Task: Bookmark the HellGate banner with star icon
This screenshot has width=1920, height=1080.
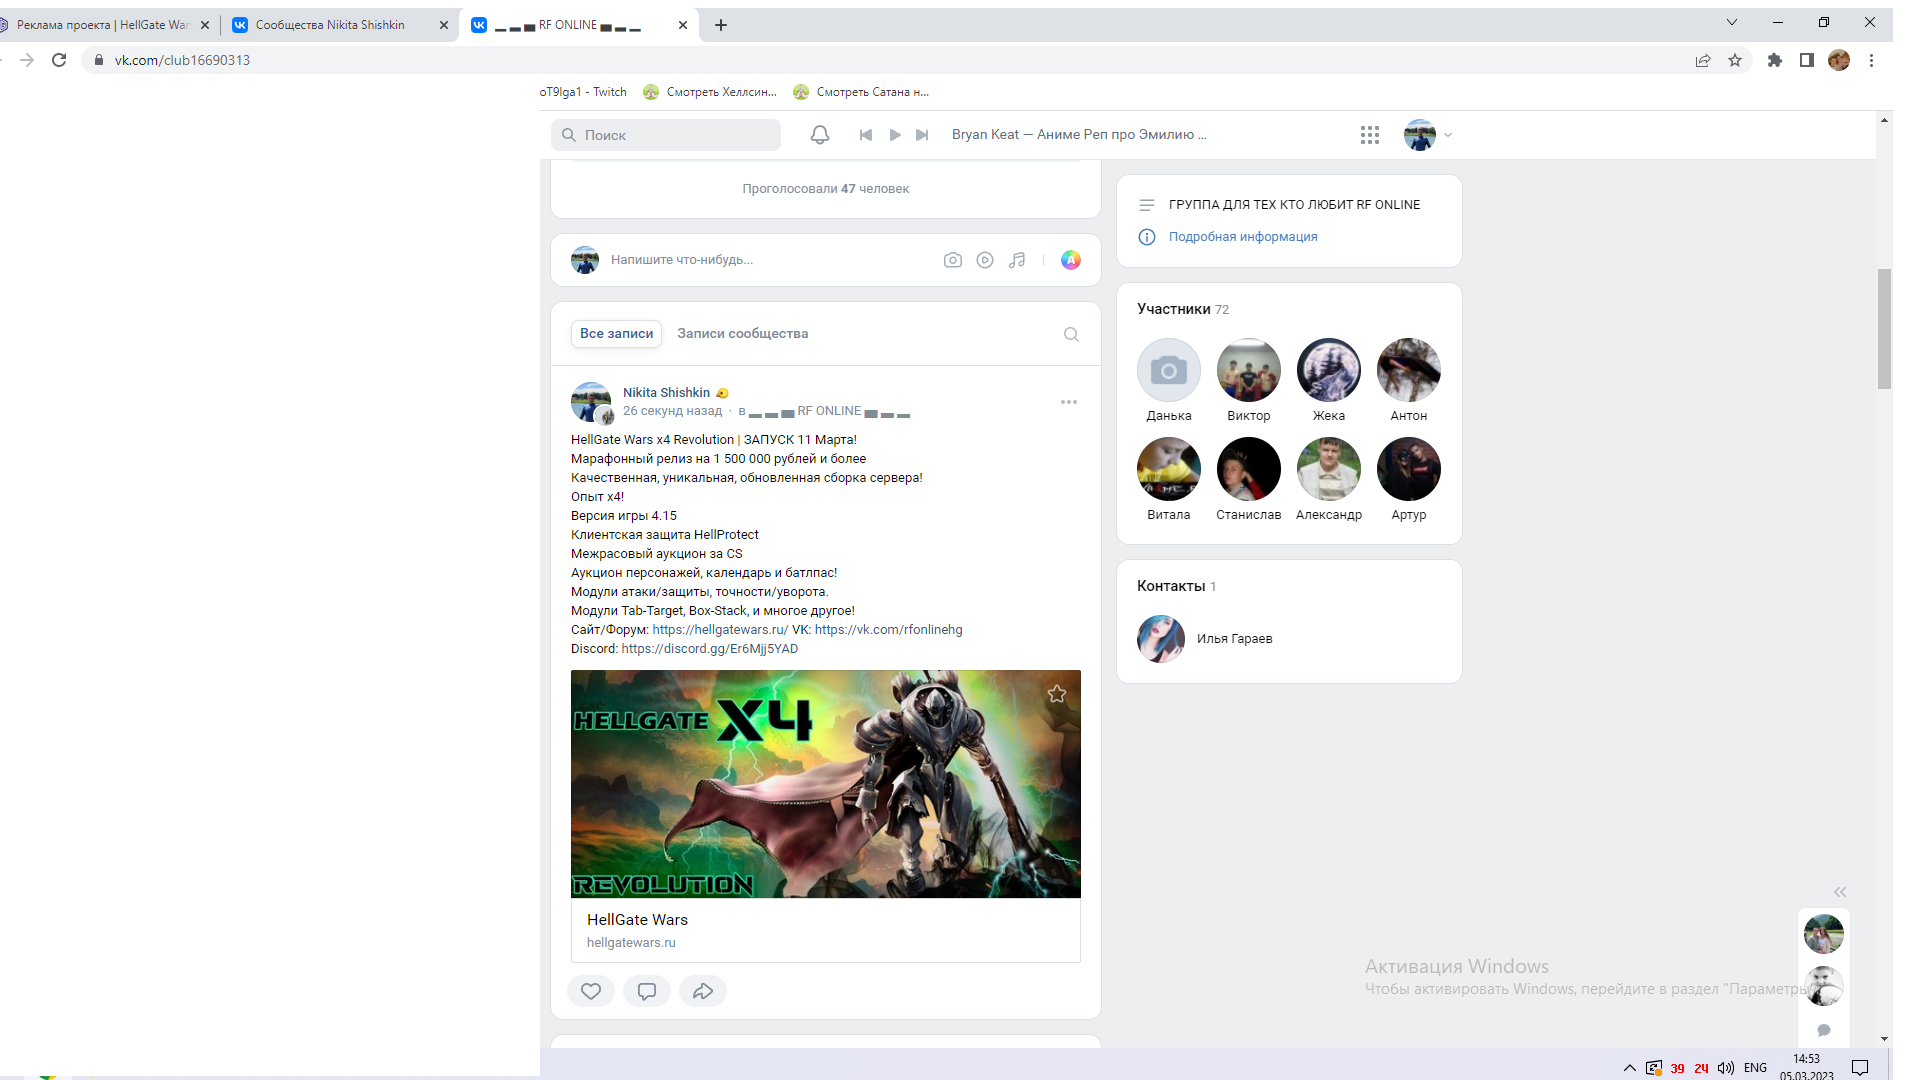Action: (x=1057, y=694)
